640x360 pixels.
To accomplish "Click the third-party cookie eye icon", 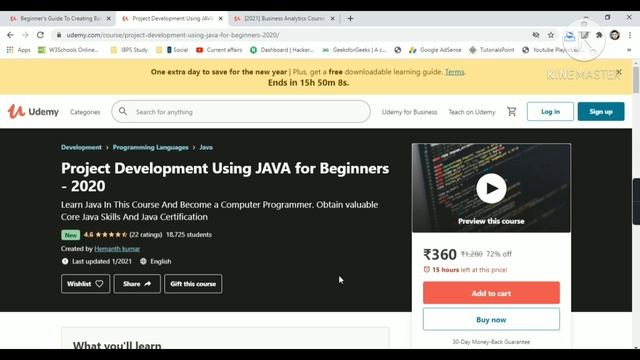I will [x=536, y=35].
